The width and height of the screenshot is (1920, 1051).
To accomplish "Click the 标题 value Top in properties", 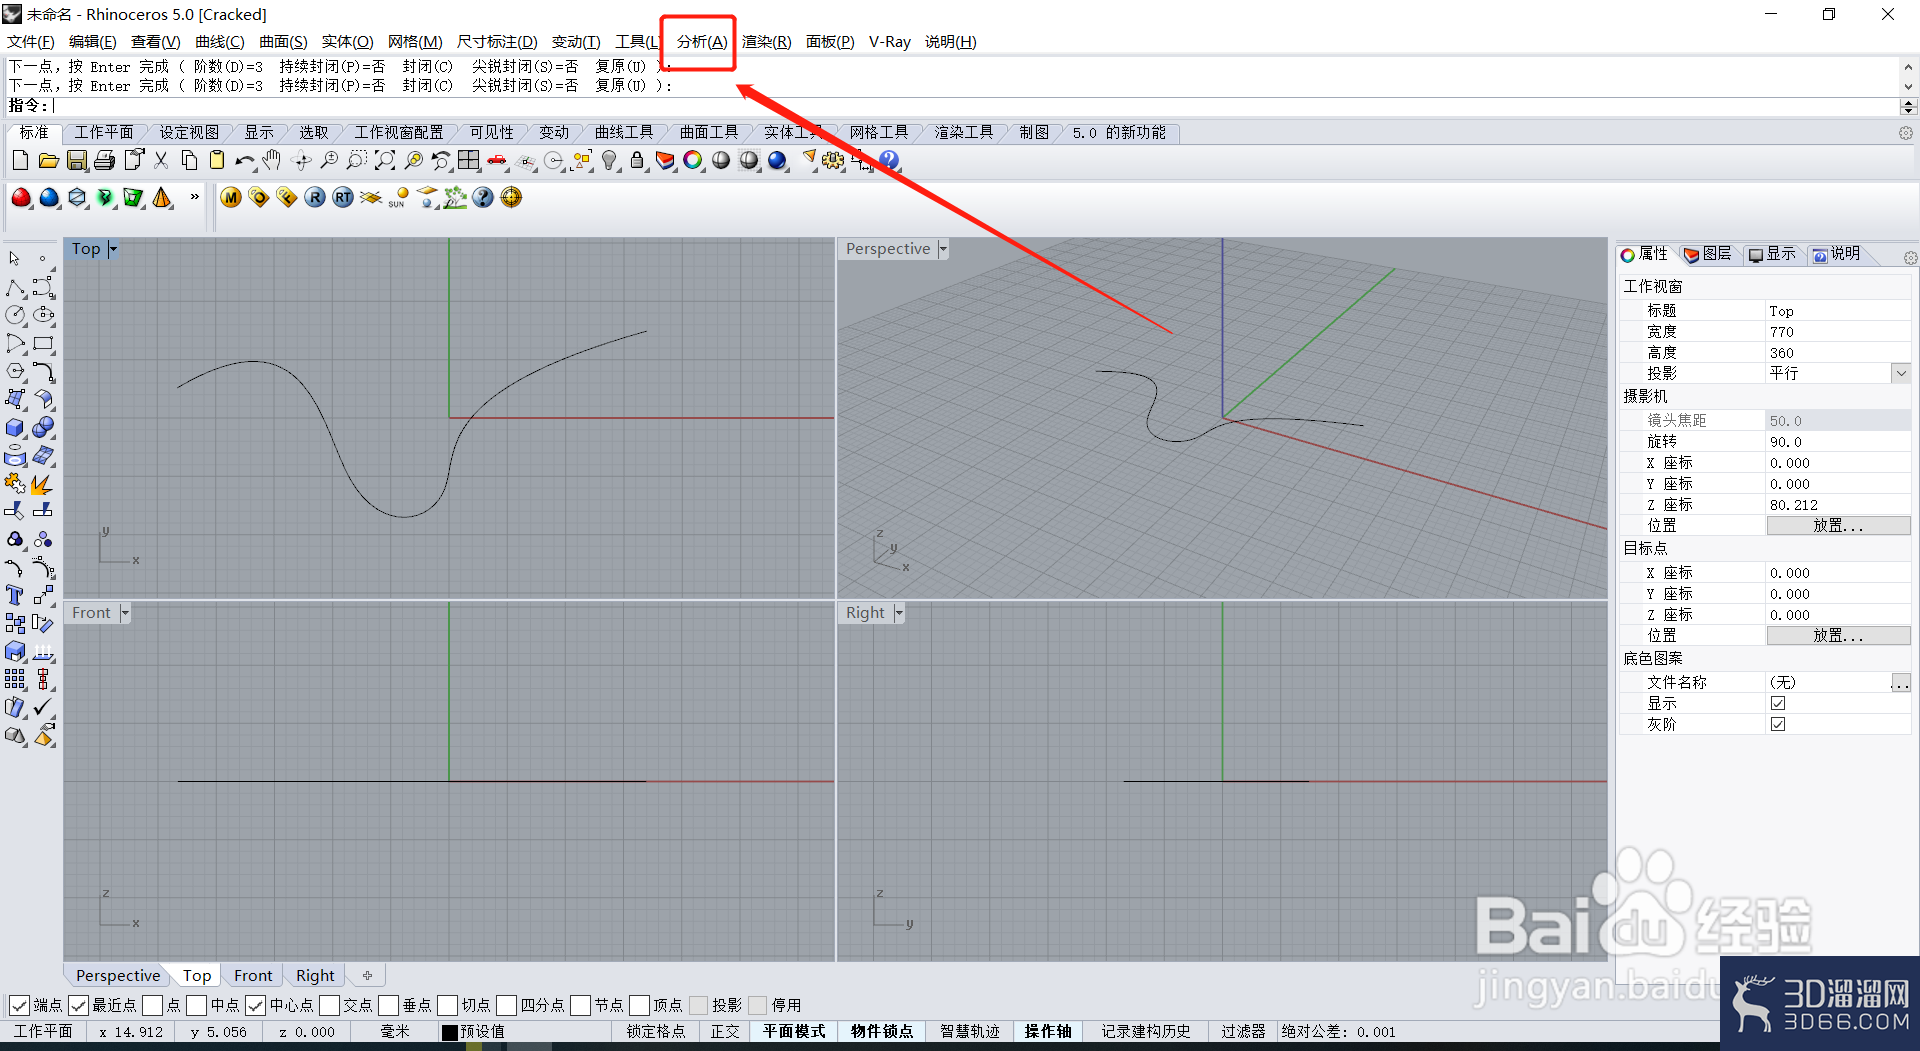I will (1838, 311).
